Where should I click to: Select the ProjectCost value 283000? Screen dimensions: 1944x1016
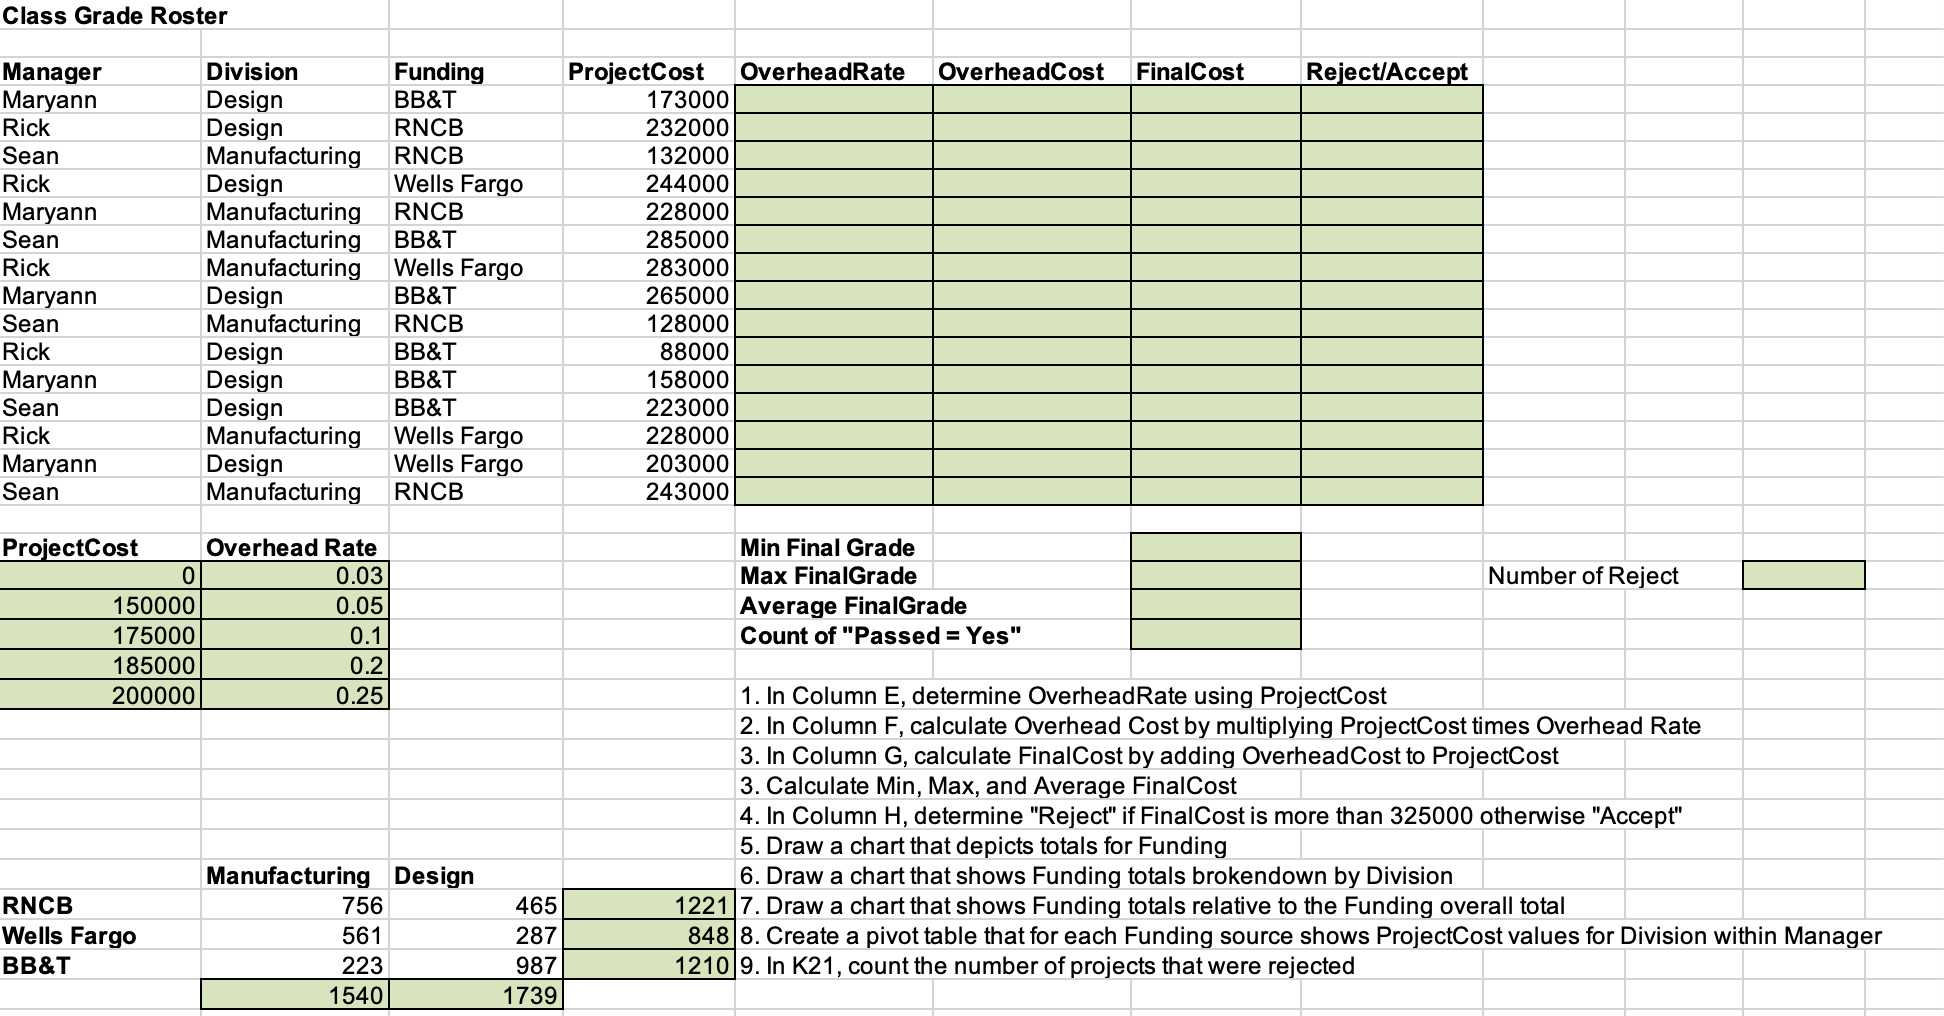pos(649,268)
